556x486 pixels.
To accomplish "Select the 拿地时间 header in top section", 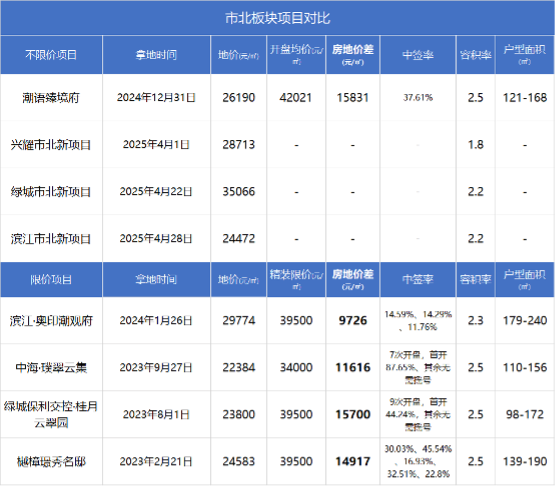I will point(156,55).
